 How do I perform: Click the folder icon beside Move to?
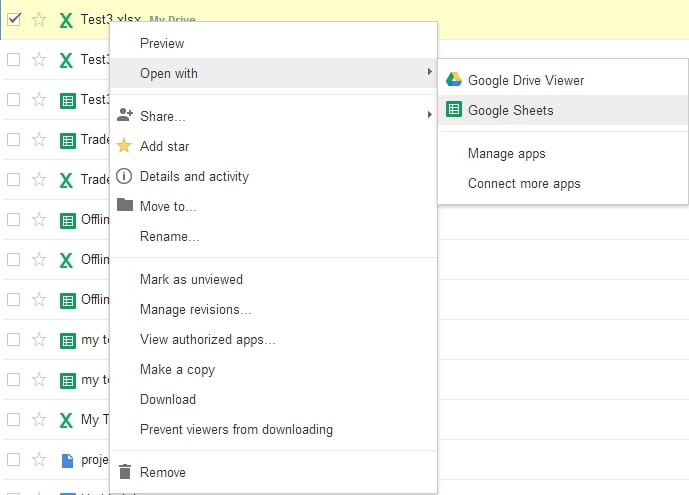125,205
